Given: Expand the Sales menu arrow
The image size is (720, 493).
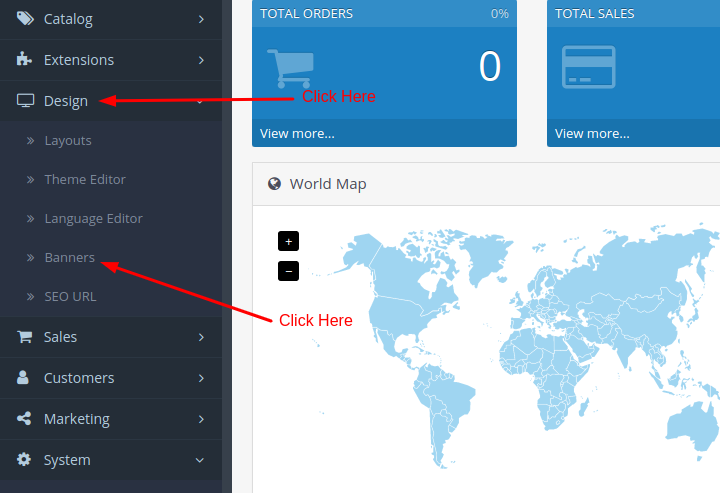Looking at the screenshot, I should click(201, 337).
